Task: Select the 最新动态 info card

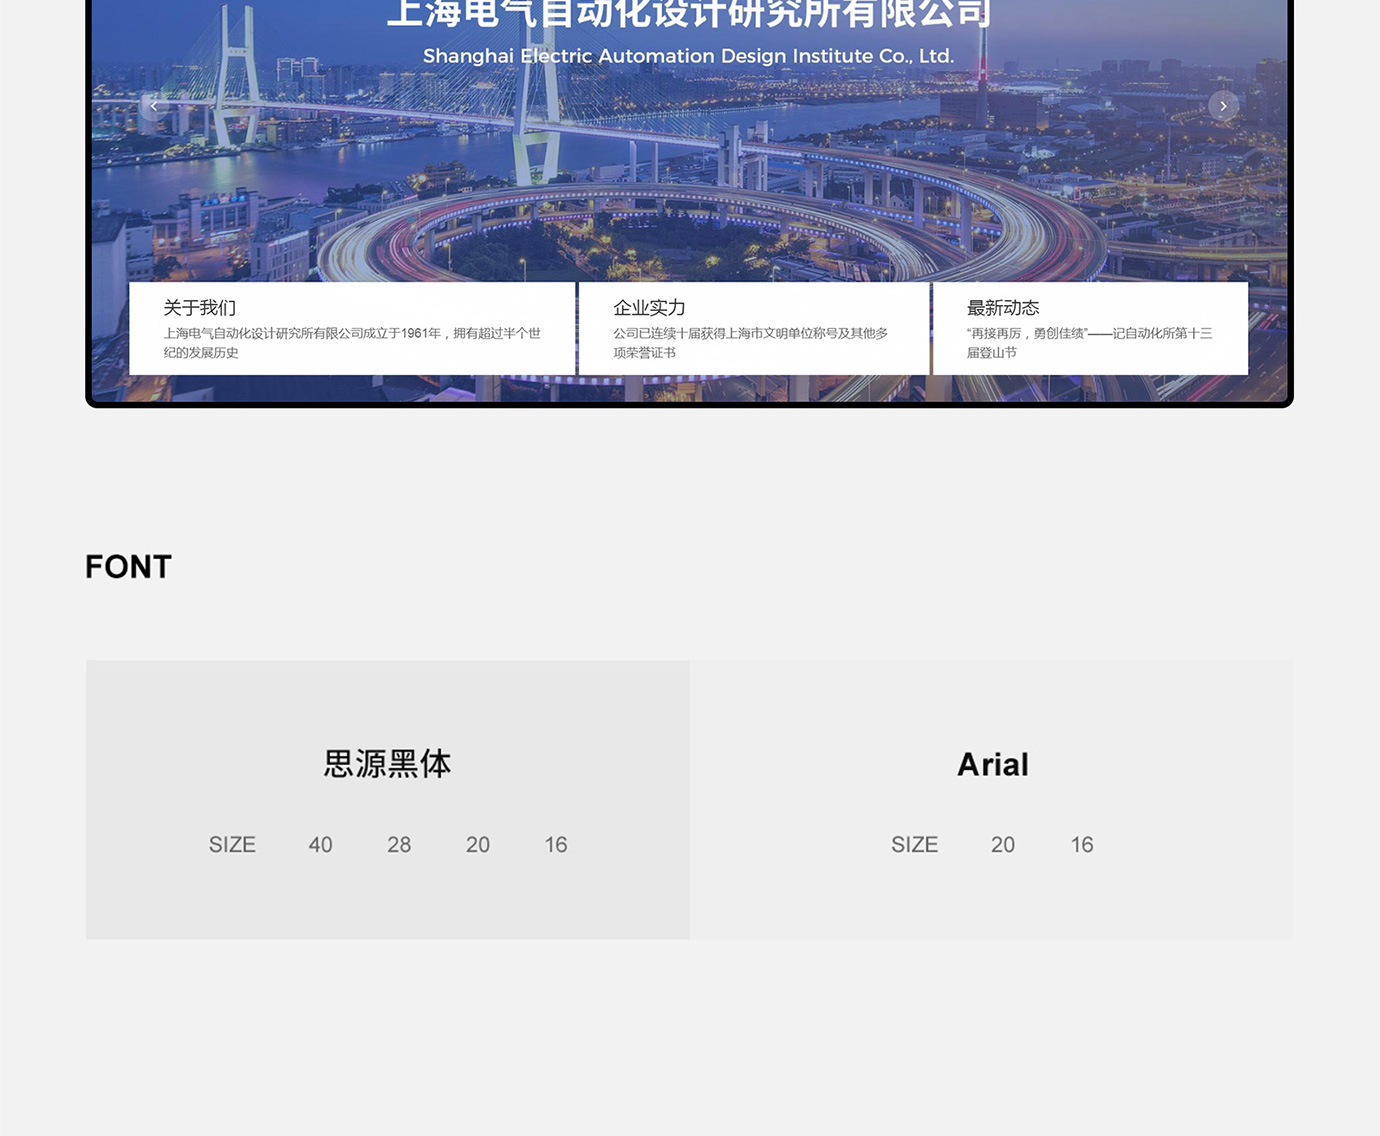Action: click(x=1089, y=328)
